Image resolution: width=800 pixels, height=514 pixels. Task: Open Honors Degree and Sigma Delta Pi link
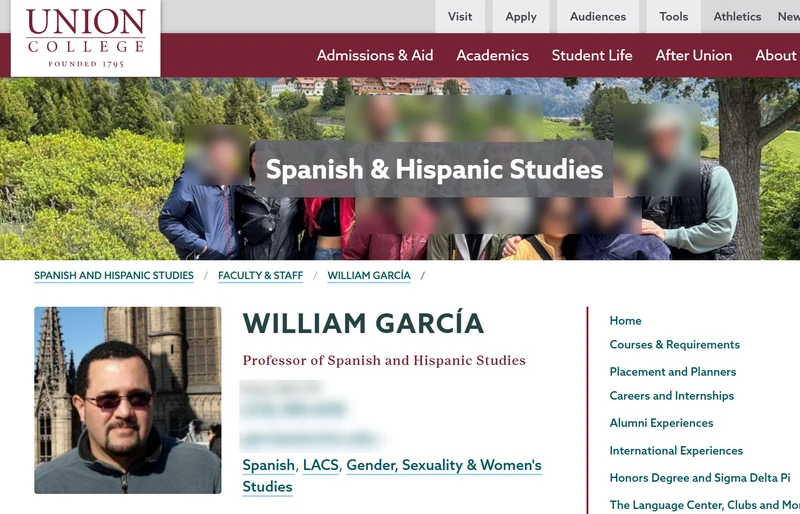pos(699,478)
